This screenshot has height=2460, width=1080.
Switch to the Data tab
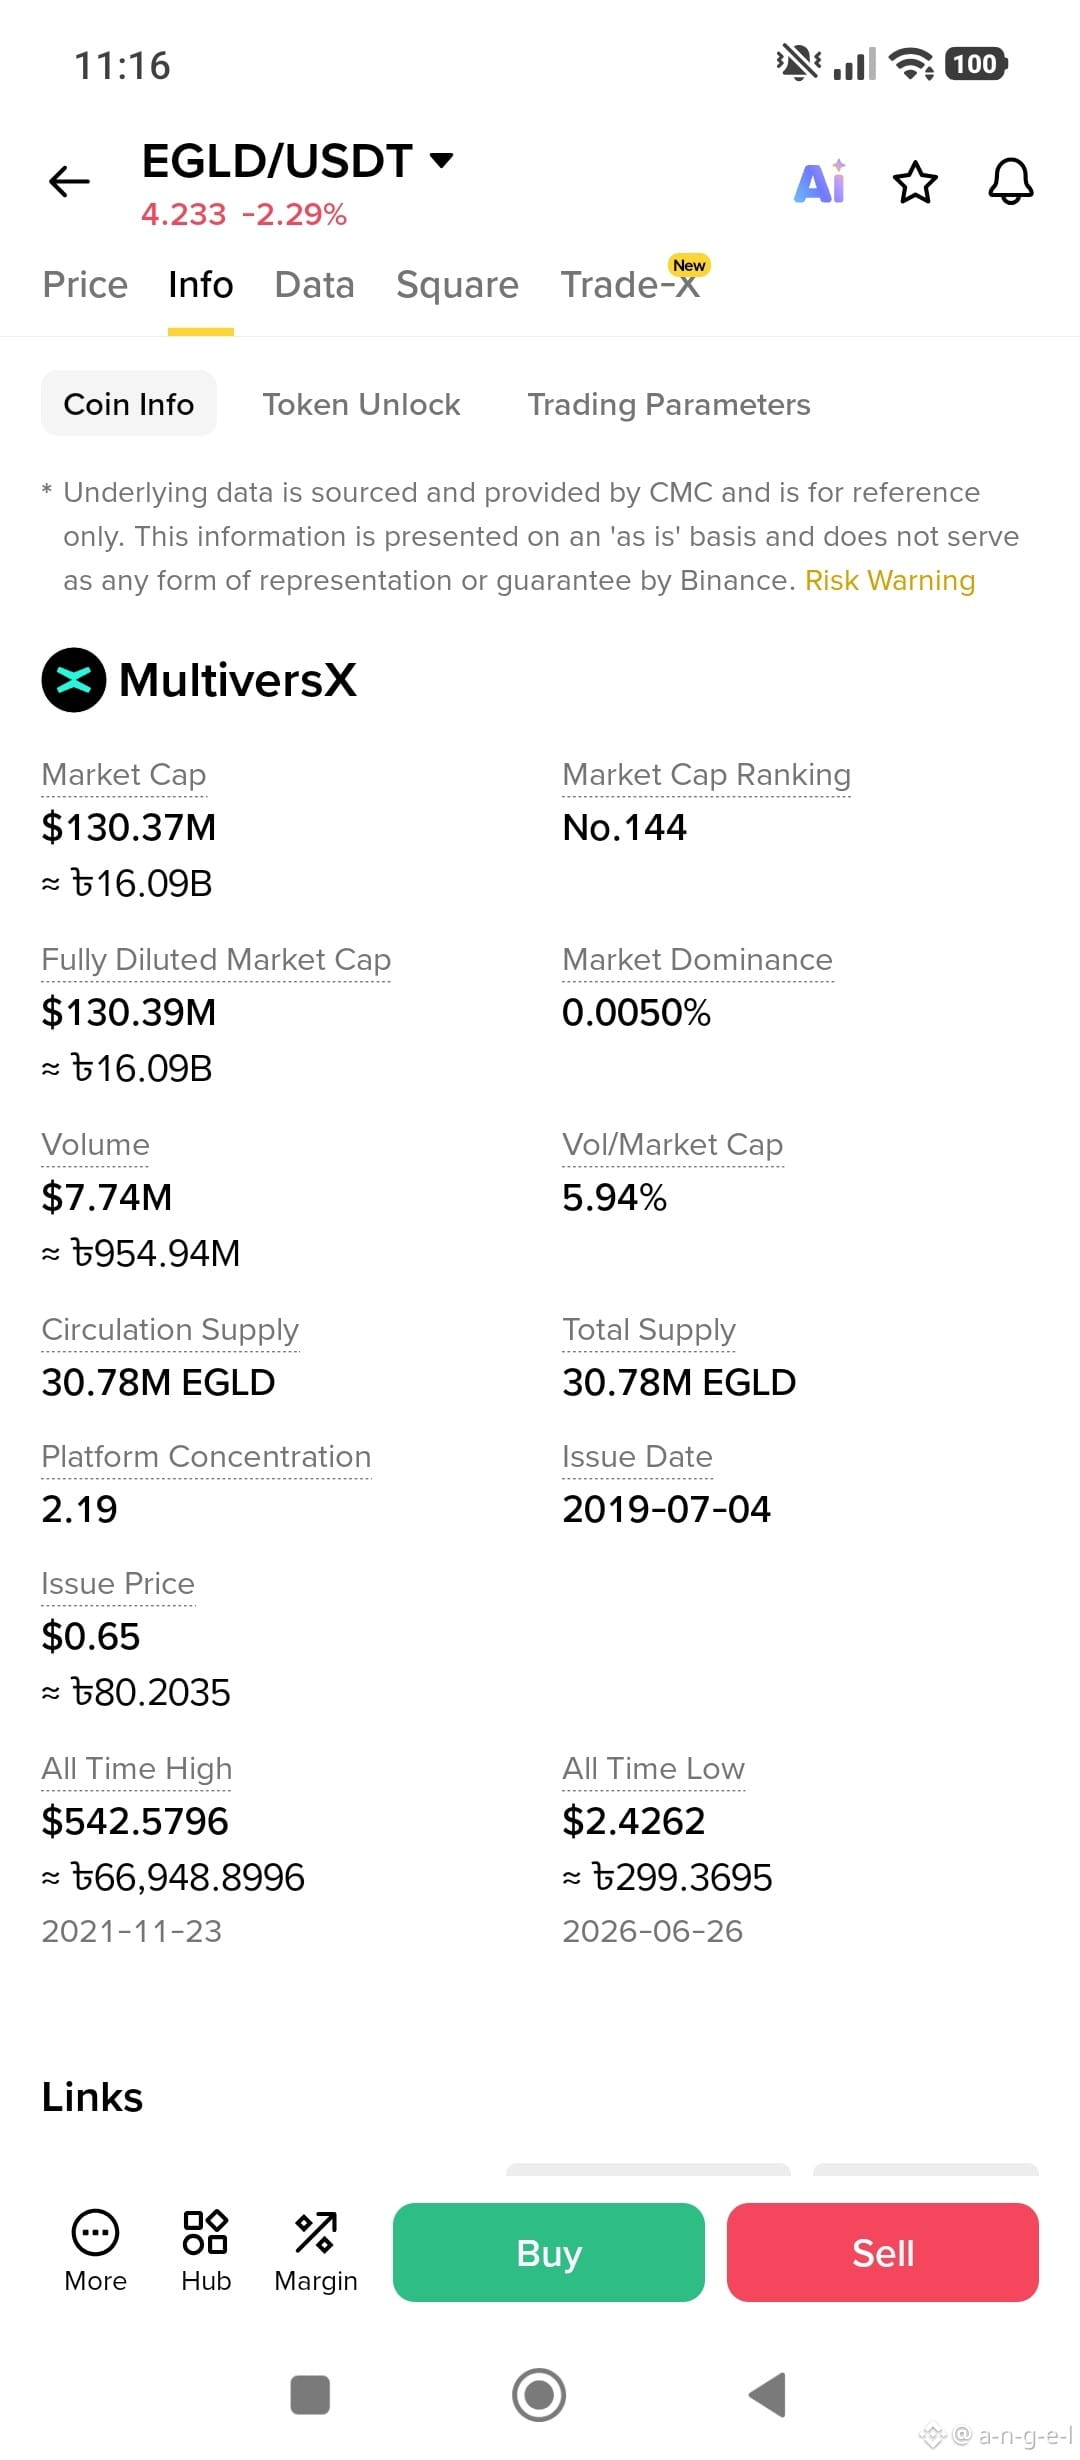tap(315, 285)
